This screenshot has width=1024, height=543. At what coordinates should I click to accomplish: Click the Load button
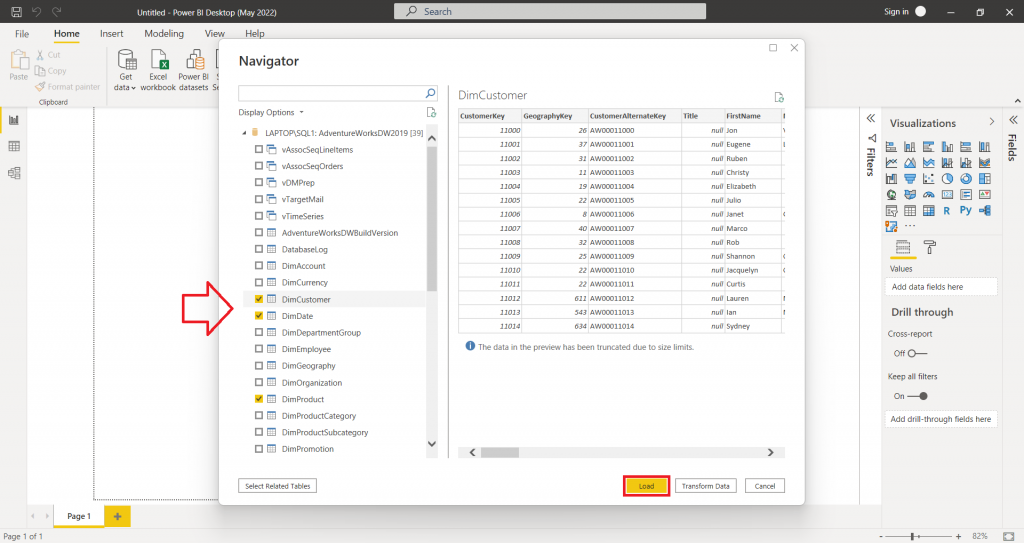click(x=647, y=486)
